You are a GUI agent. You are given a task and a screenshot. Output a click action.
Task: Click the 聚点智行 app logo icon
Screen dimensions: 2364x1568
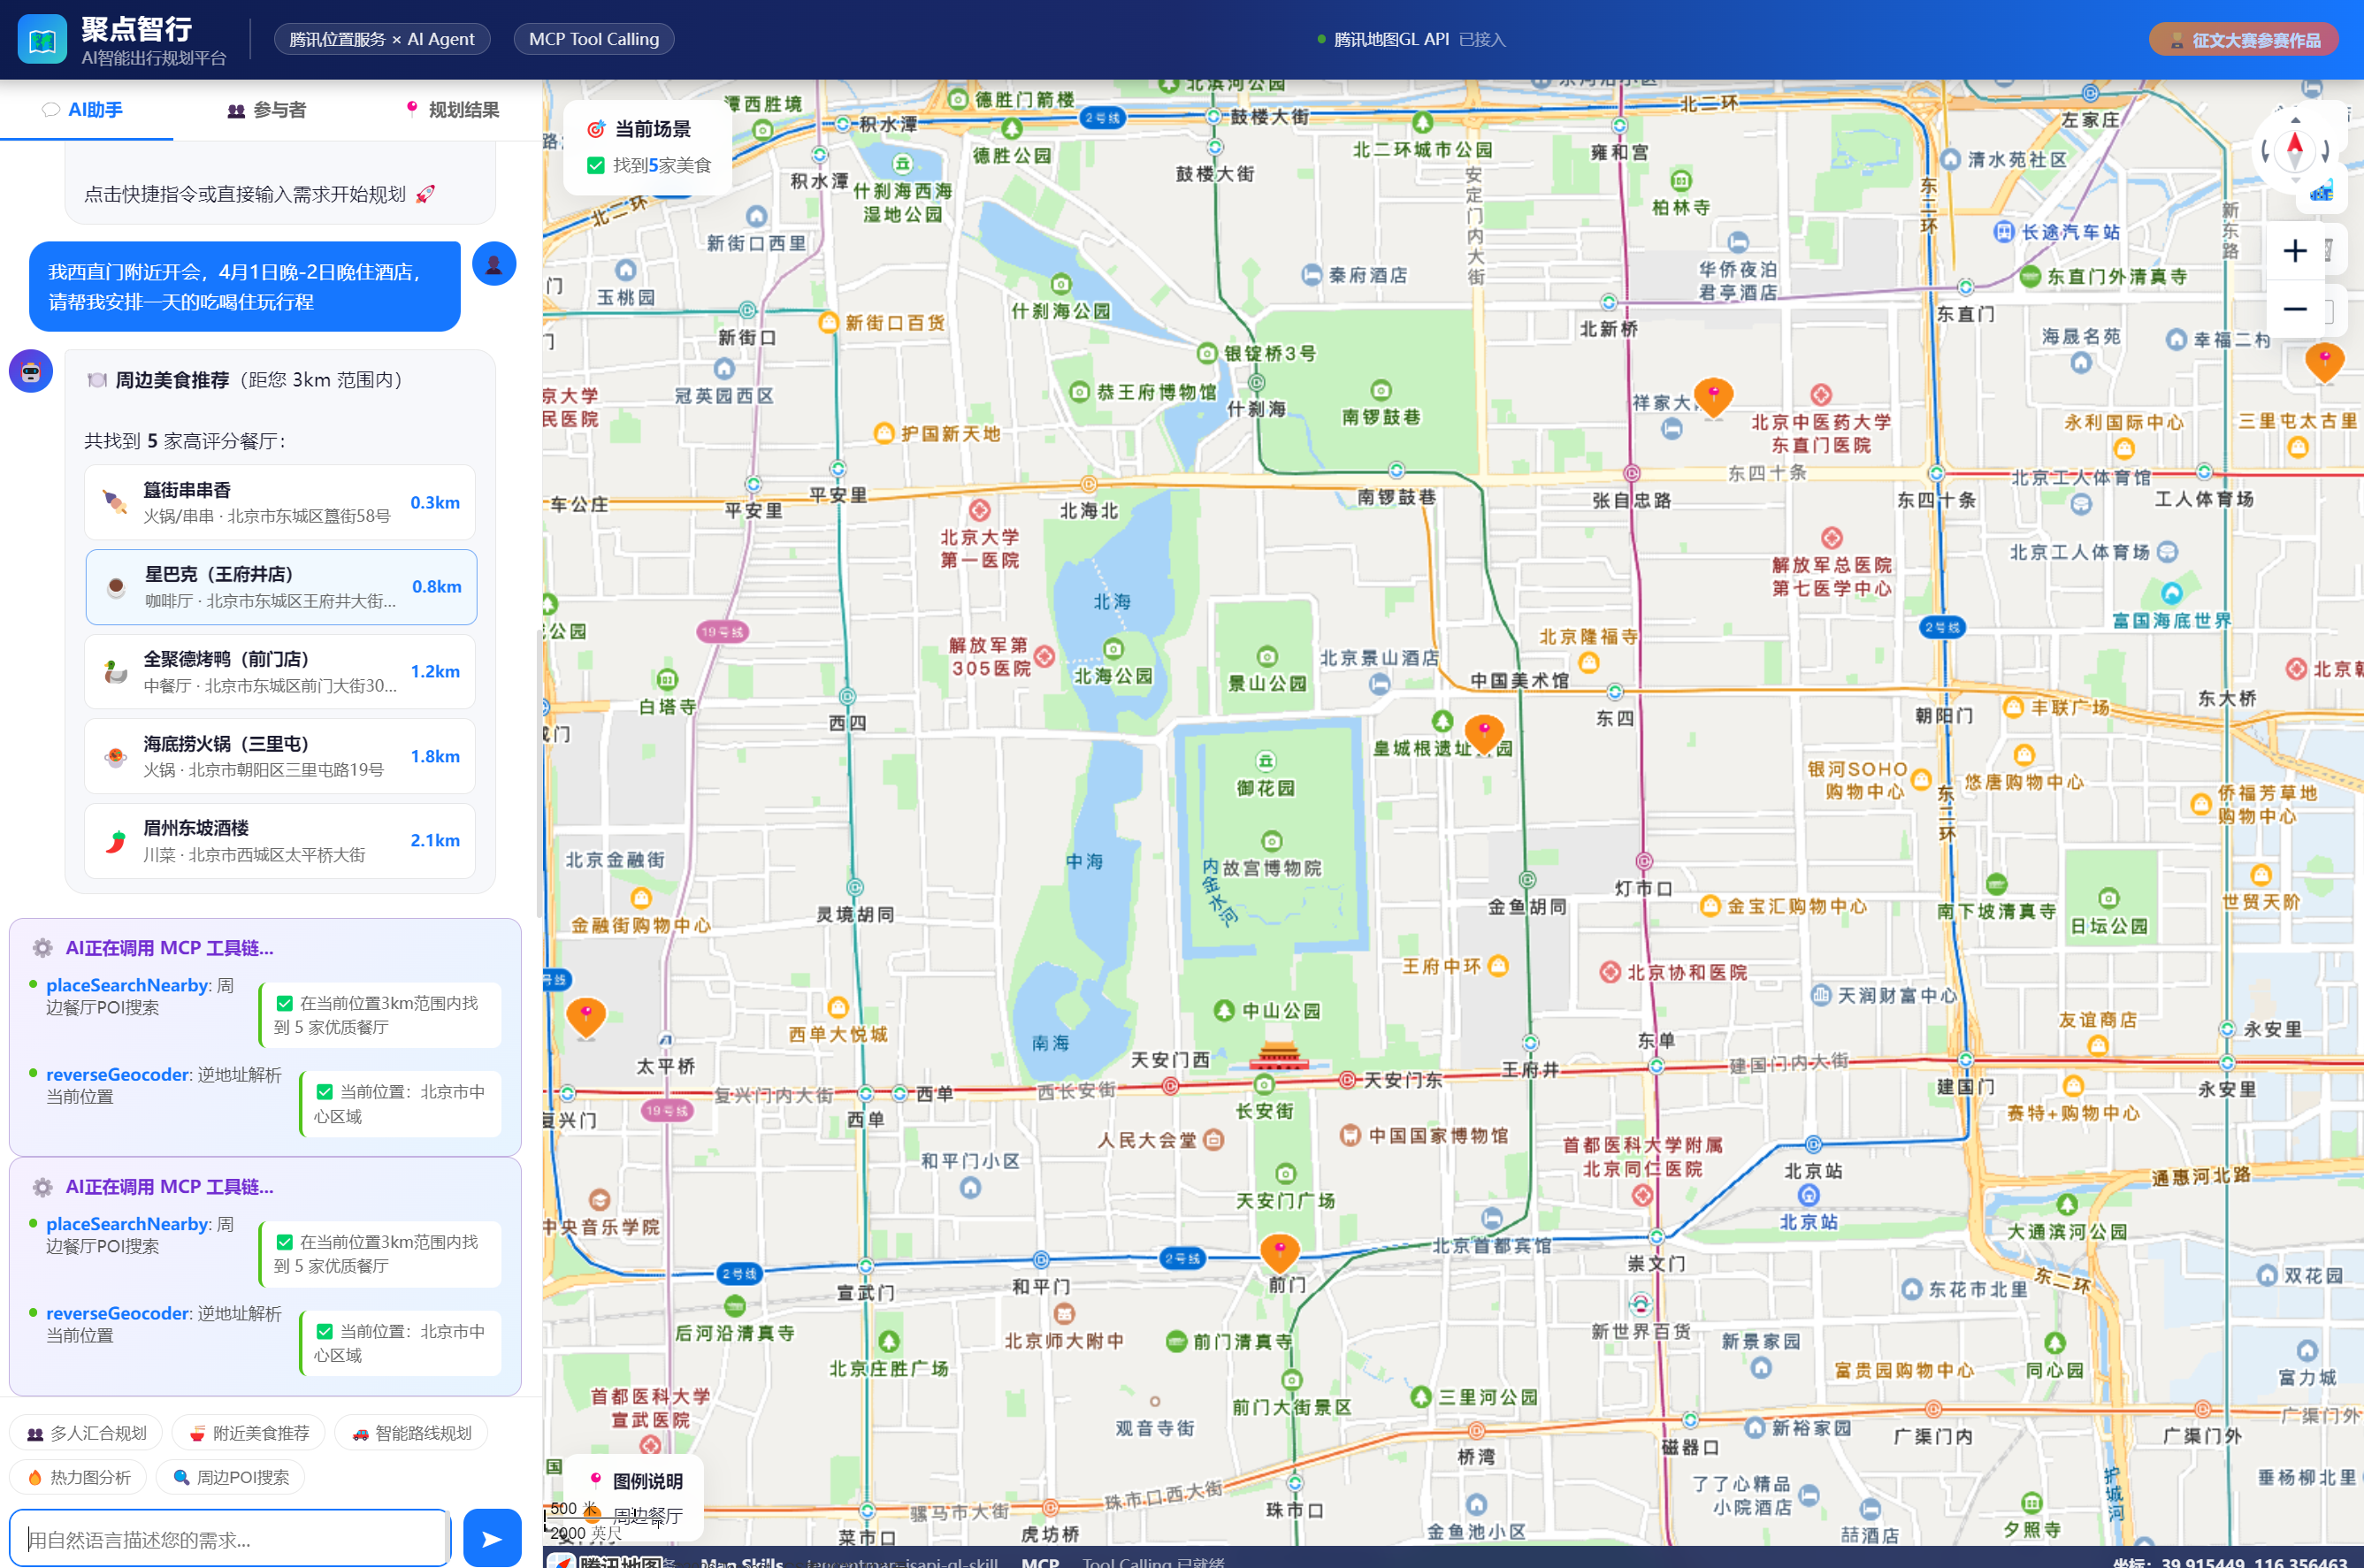(x=42, y=40)
